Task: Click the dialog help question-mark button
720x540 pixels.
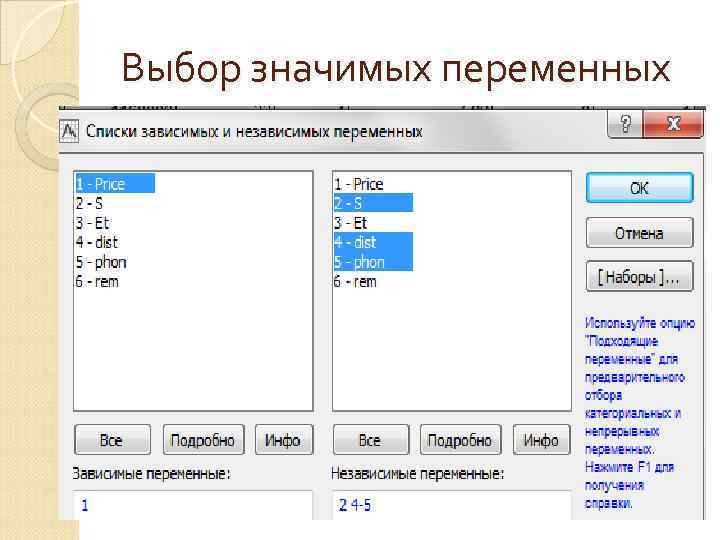Action: tap(625, 124)
